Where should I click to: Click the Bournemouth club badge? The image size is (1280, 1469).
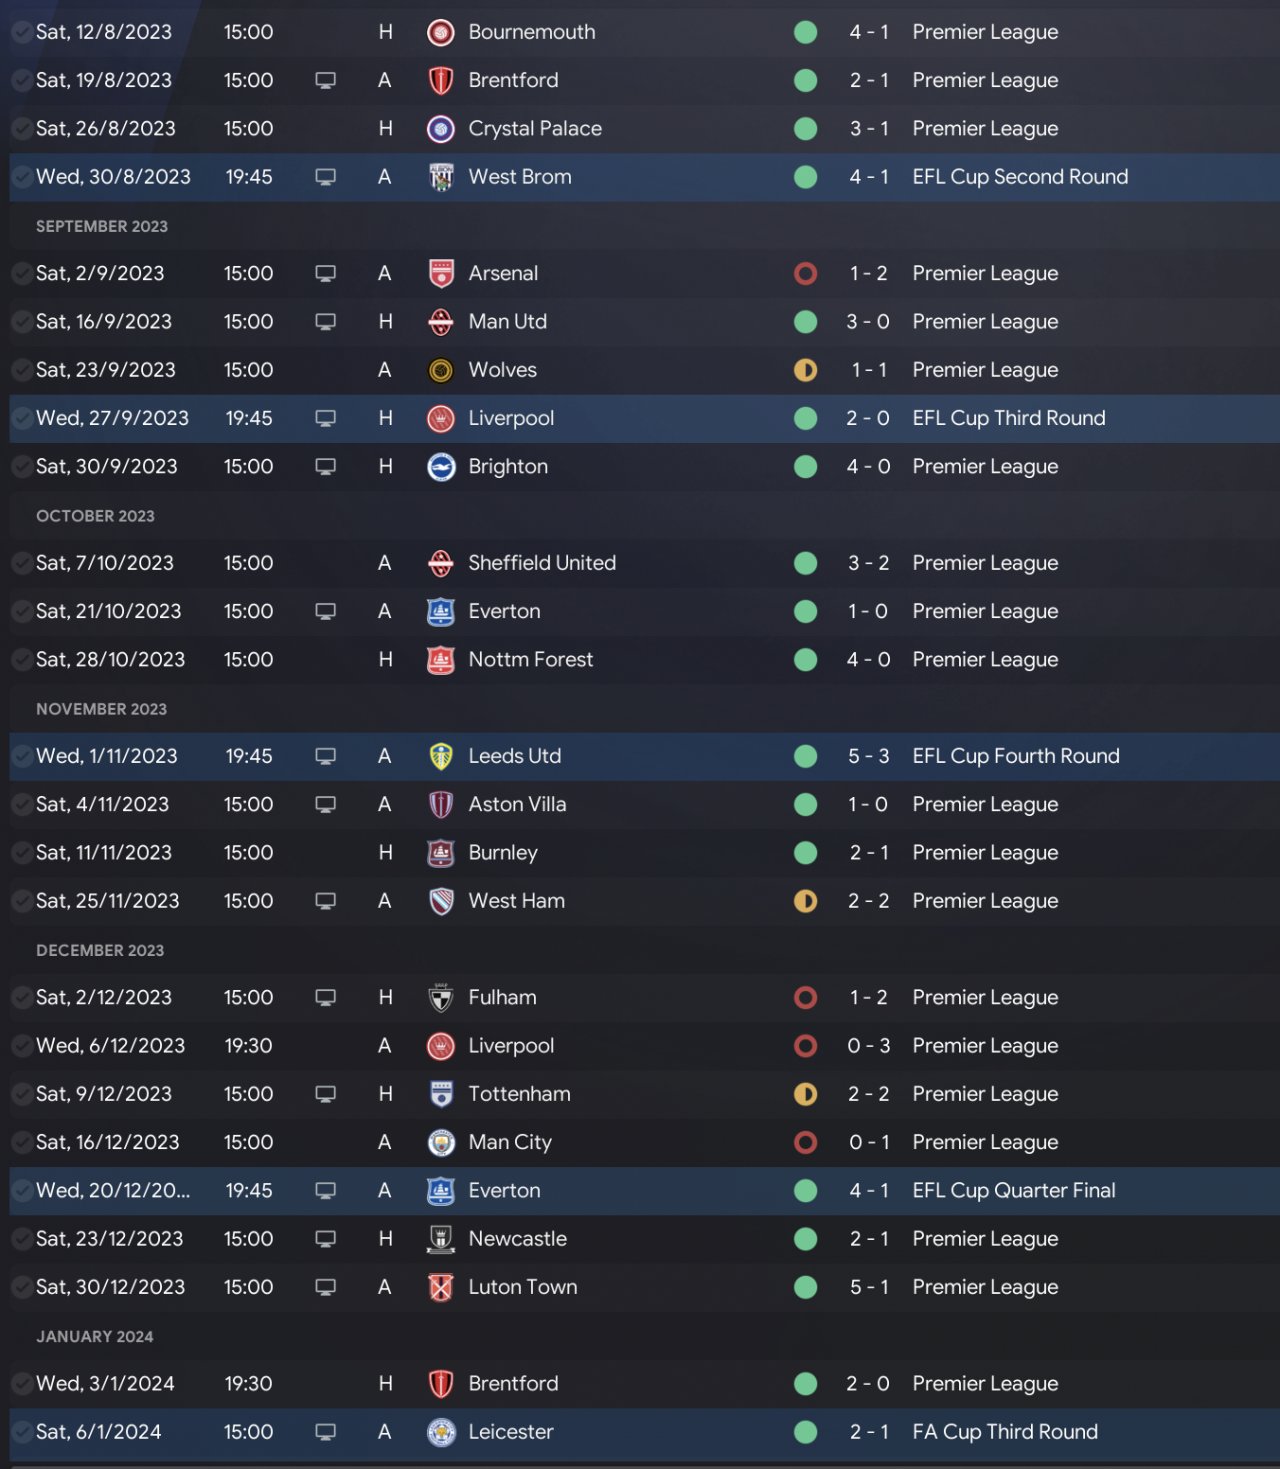tap(441, 32)
